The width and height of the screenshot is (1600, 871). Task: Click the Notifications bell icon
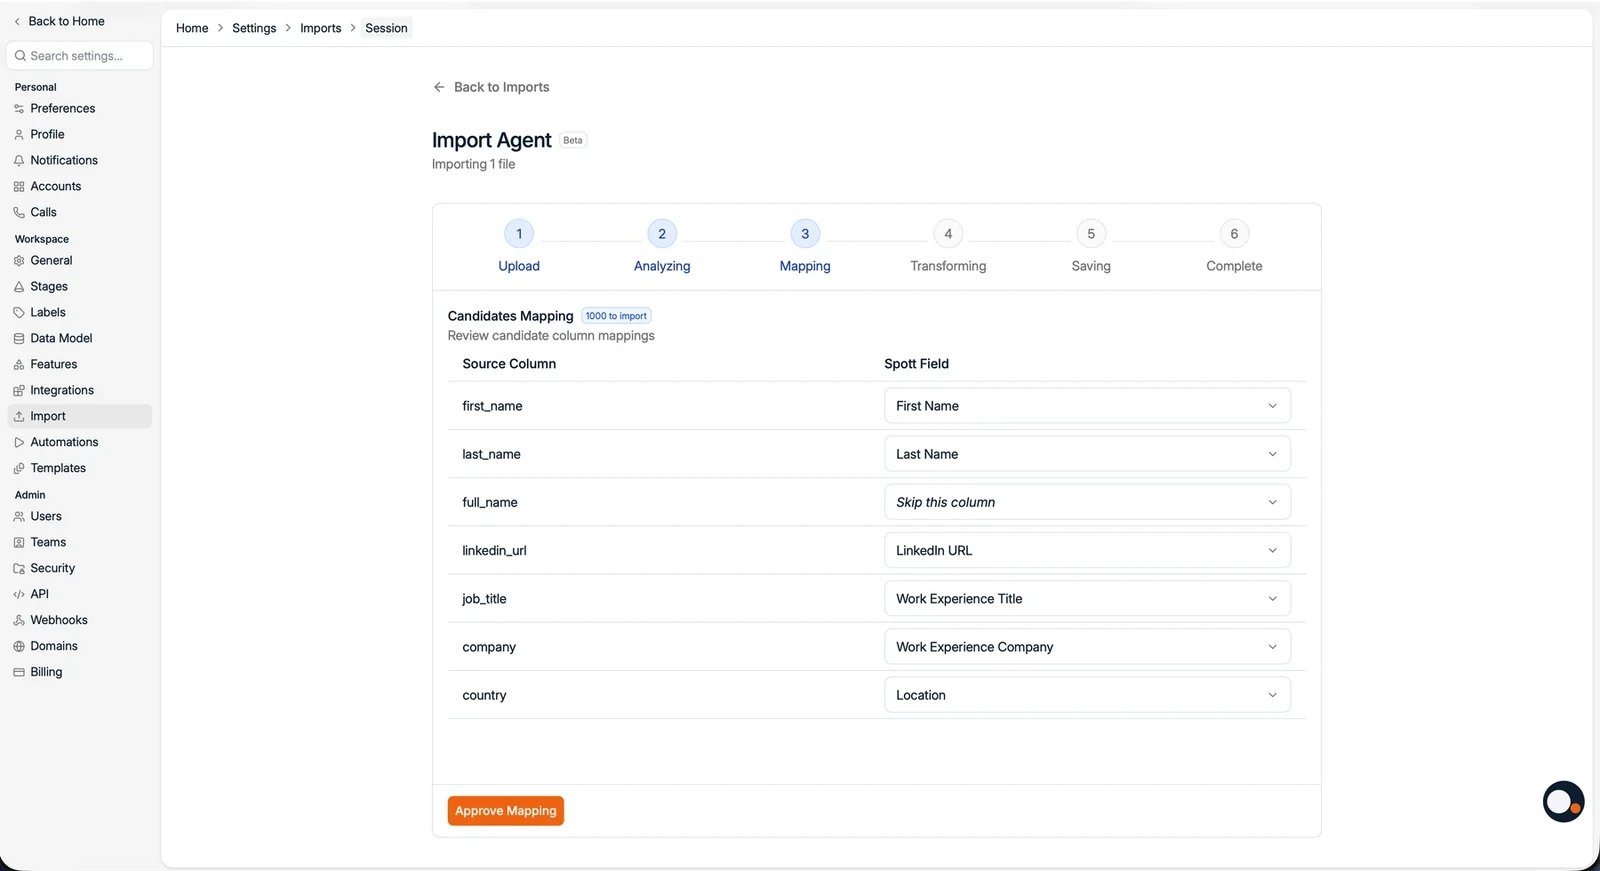(x=19, y=161)
